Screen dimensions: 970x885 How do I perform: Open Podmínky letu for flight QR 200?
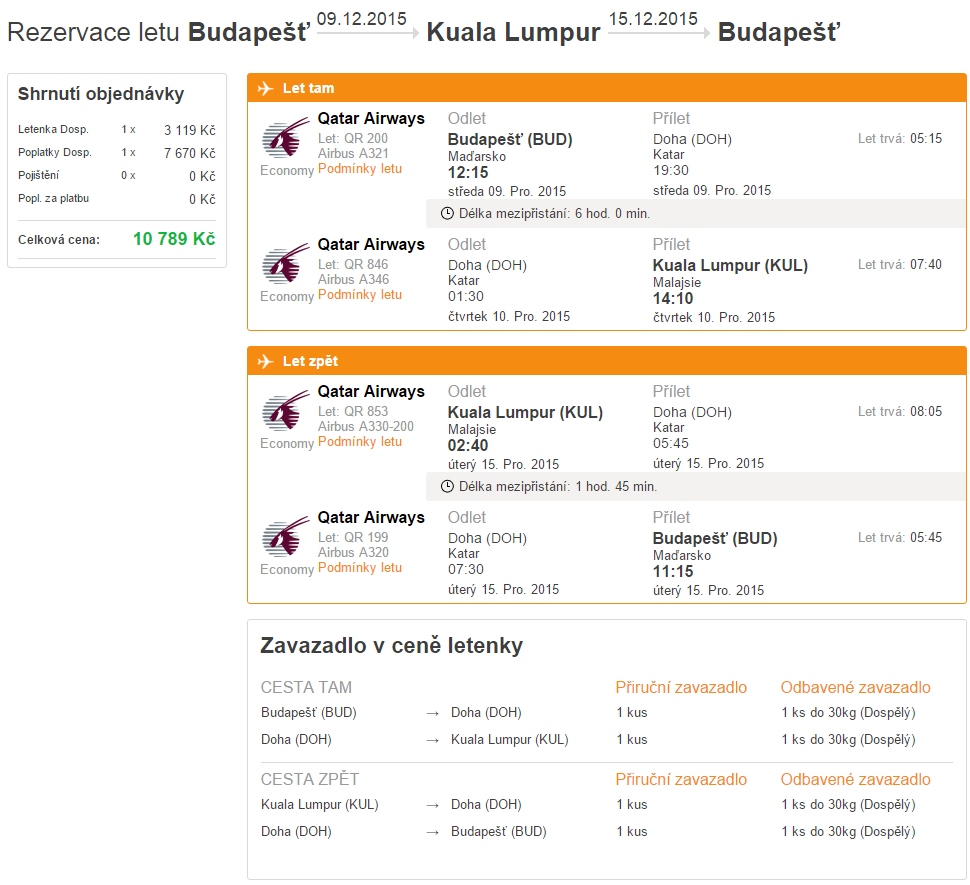pyautogui.click(x=360, y=169)
